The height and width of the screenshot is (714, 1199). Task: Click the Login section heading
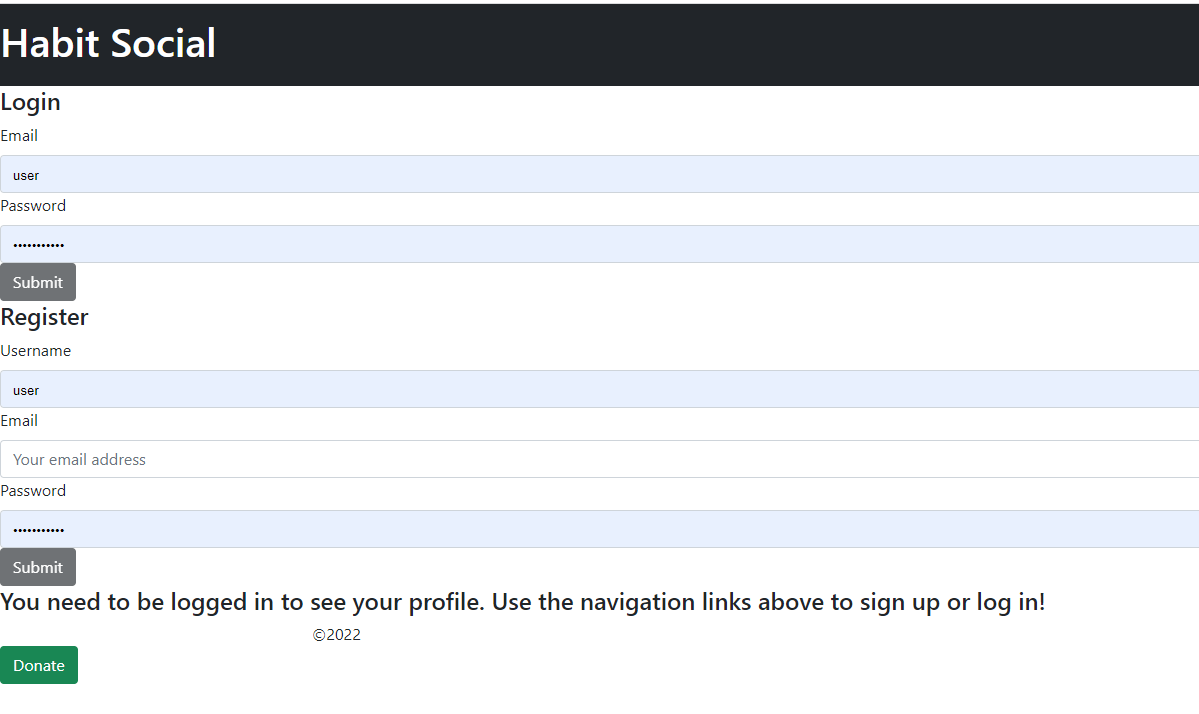(x=30, y=102)
